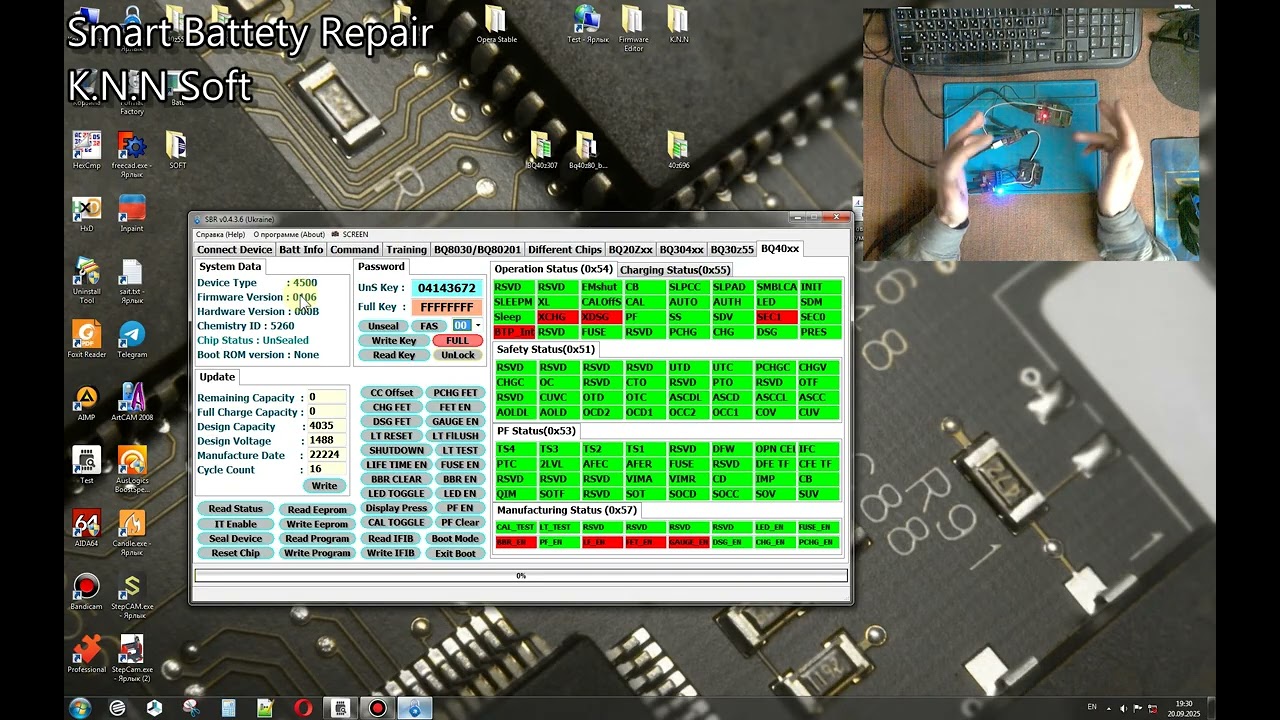The height and width of the screenshot is (720, 1280).
Task: Open the Справка (Help) menu
Action: (220, 234)
